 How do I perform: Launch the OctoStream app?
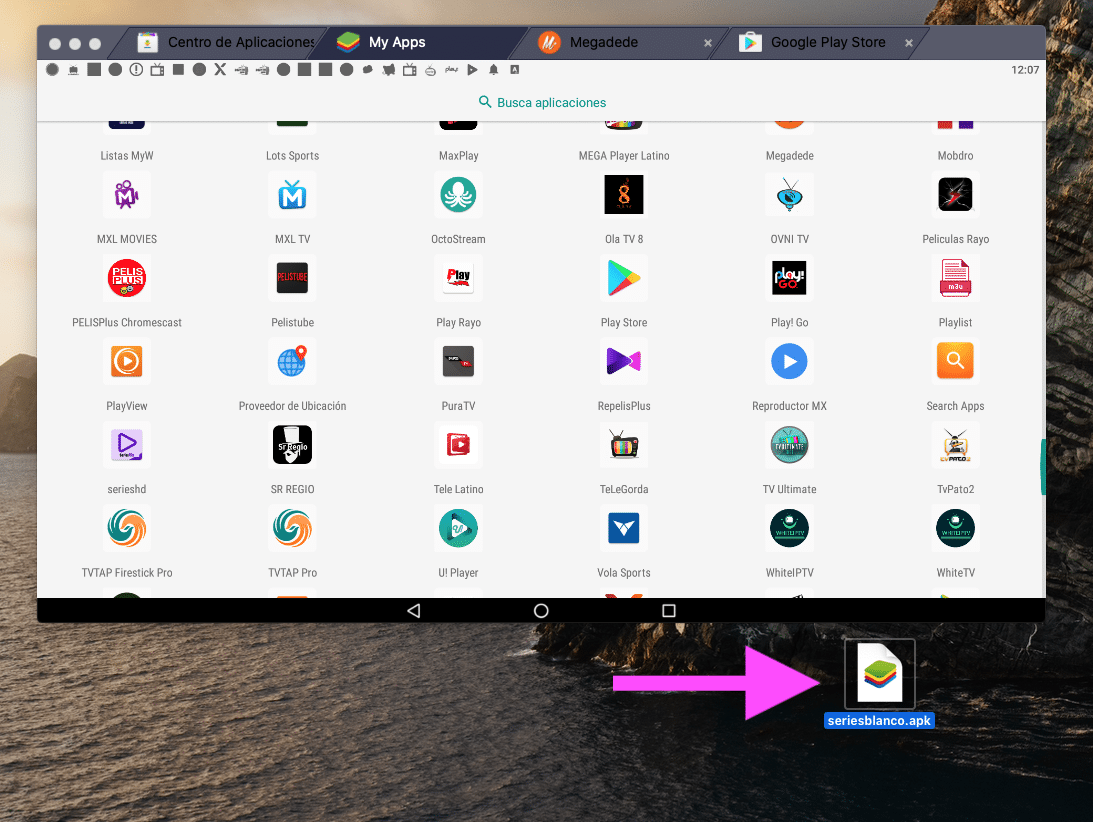(x=458, y=196)
